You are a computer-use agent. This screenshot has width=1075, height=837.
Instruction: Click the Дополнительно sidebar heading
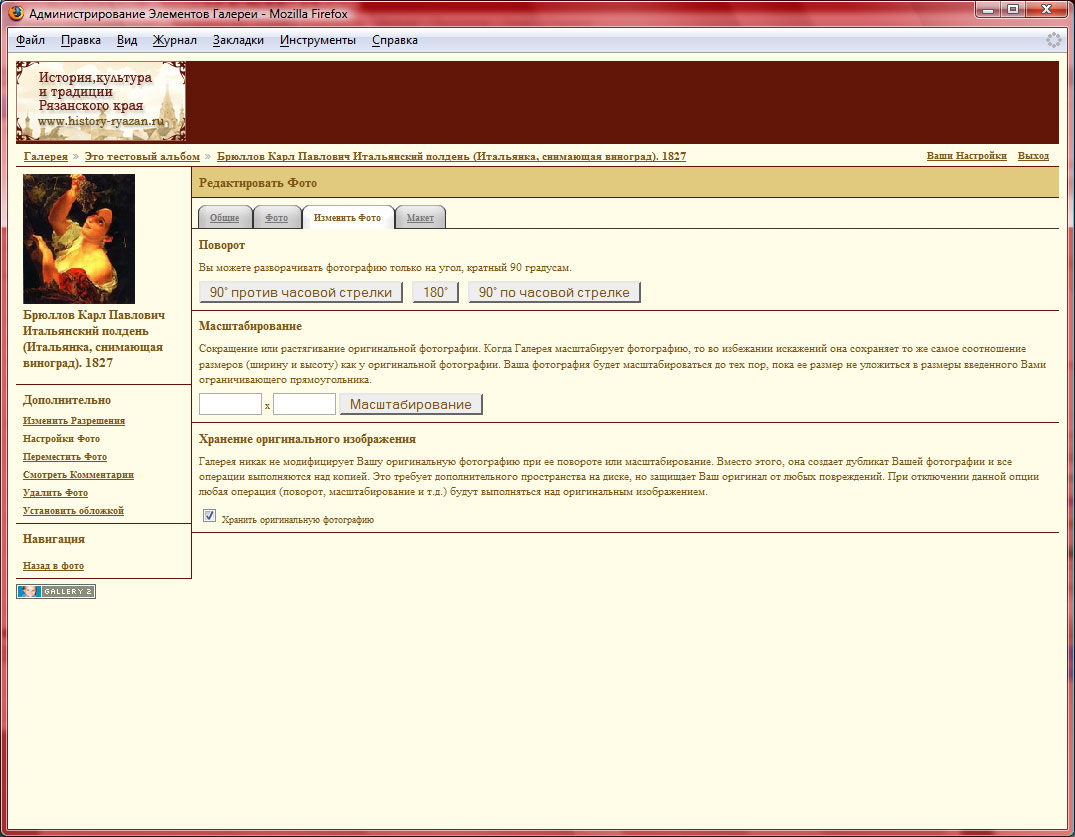point(67,400)
